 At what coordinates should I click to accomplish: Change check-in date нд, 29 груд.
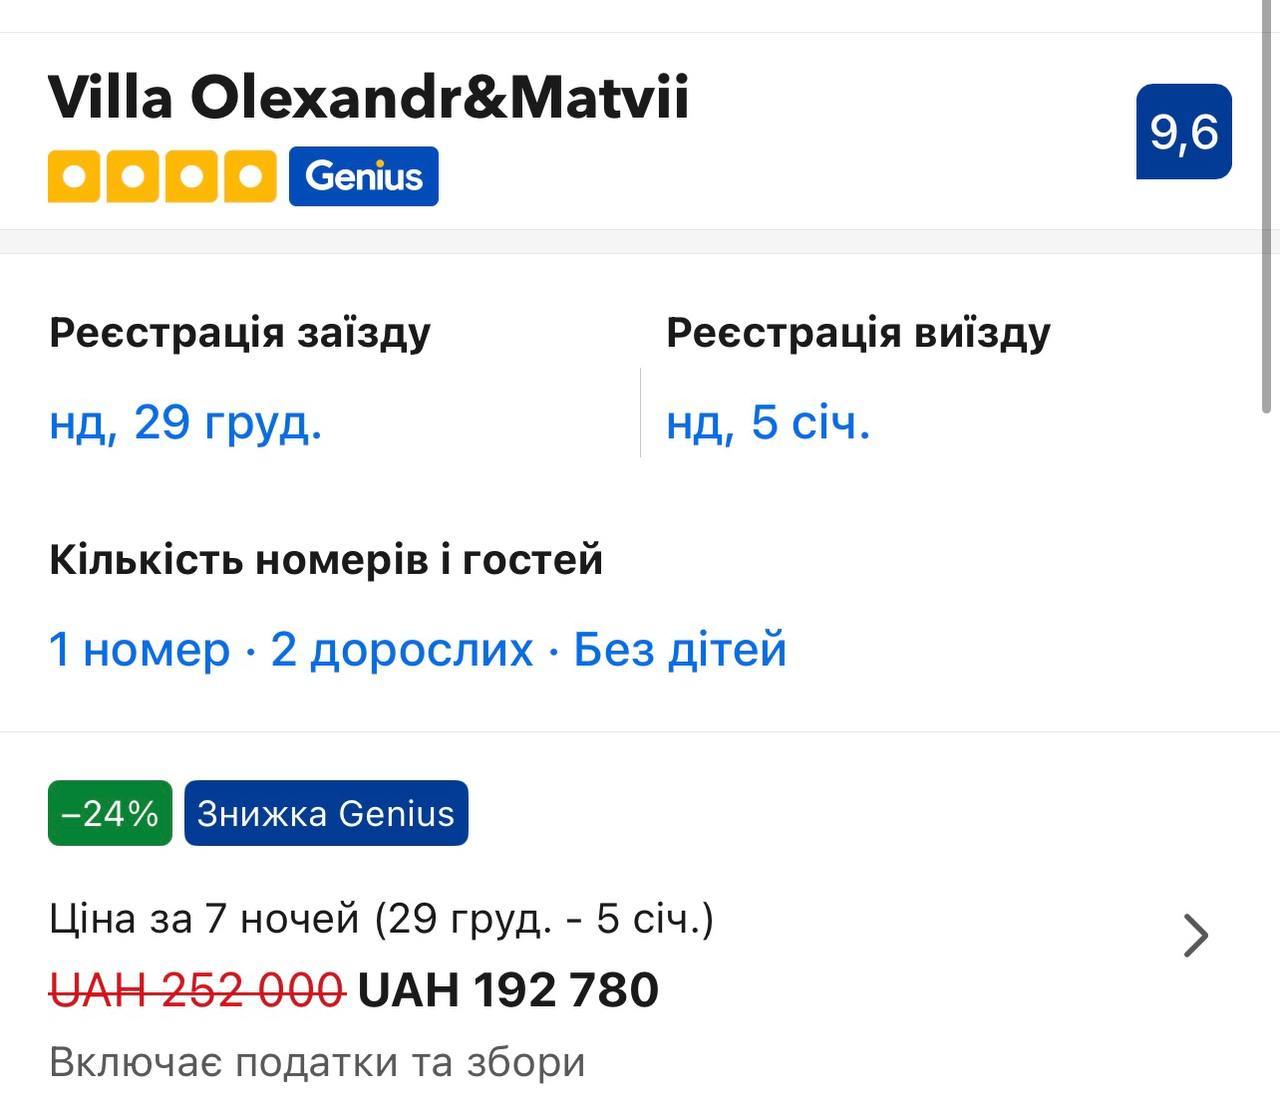coord(186,422)
